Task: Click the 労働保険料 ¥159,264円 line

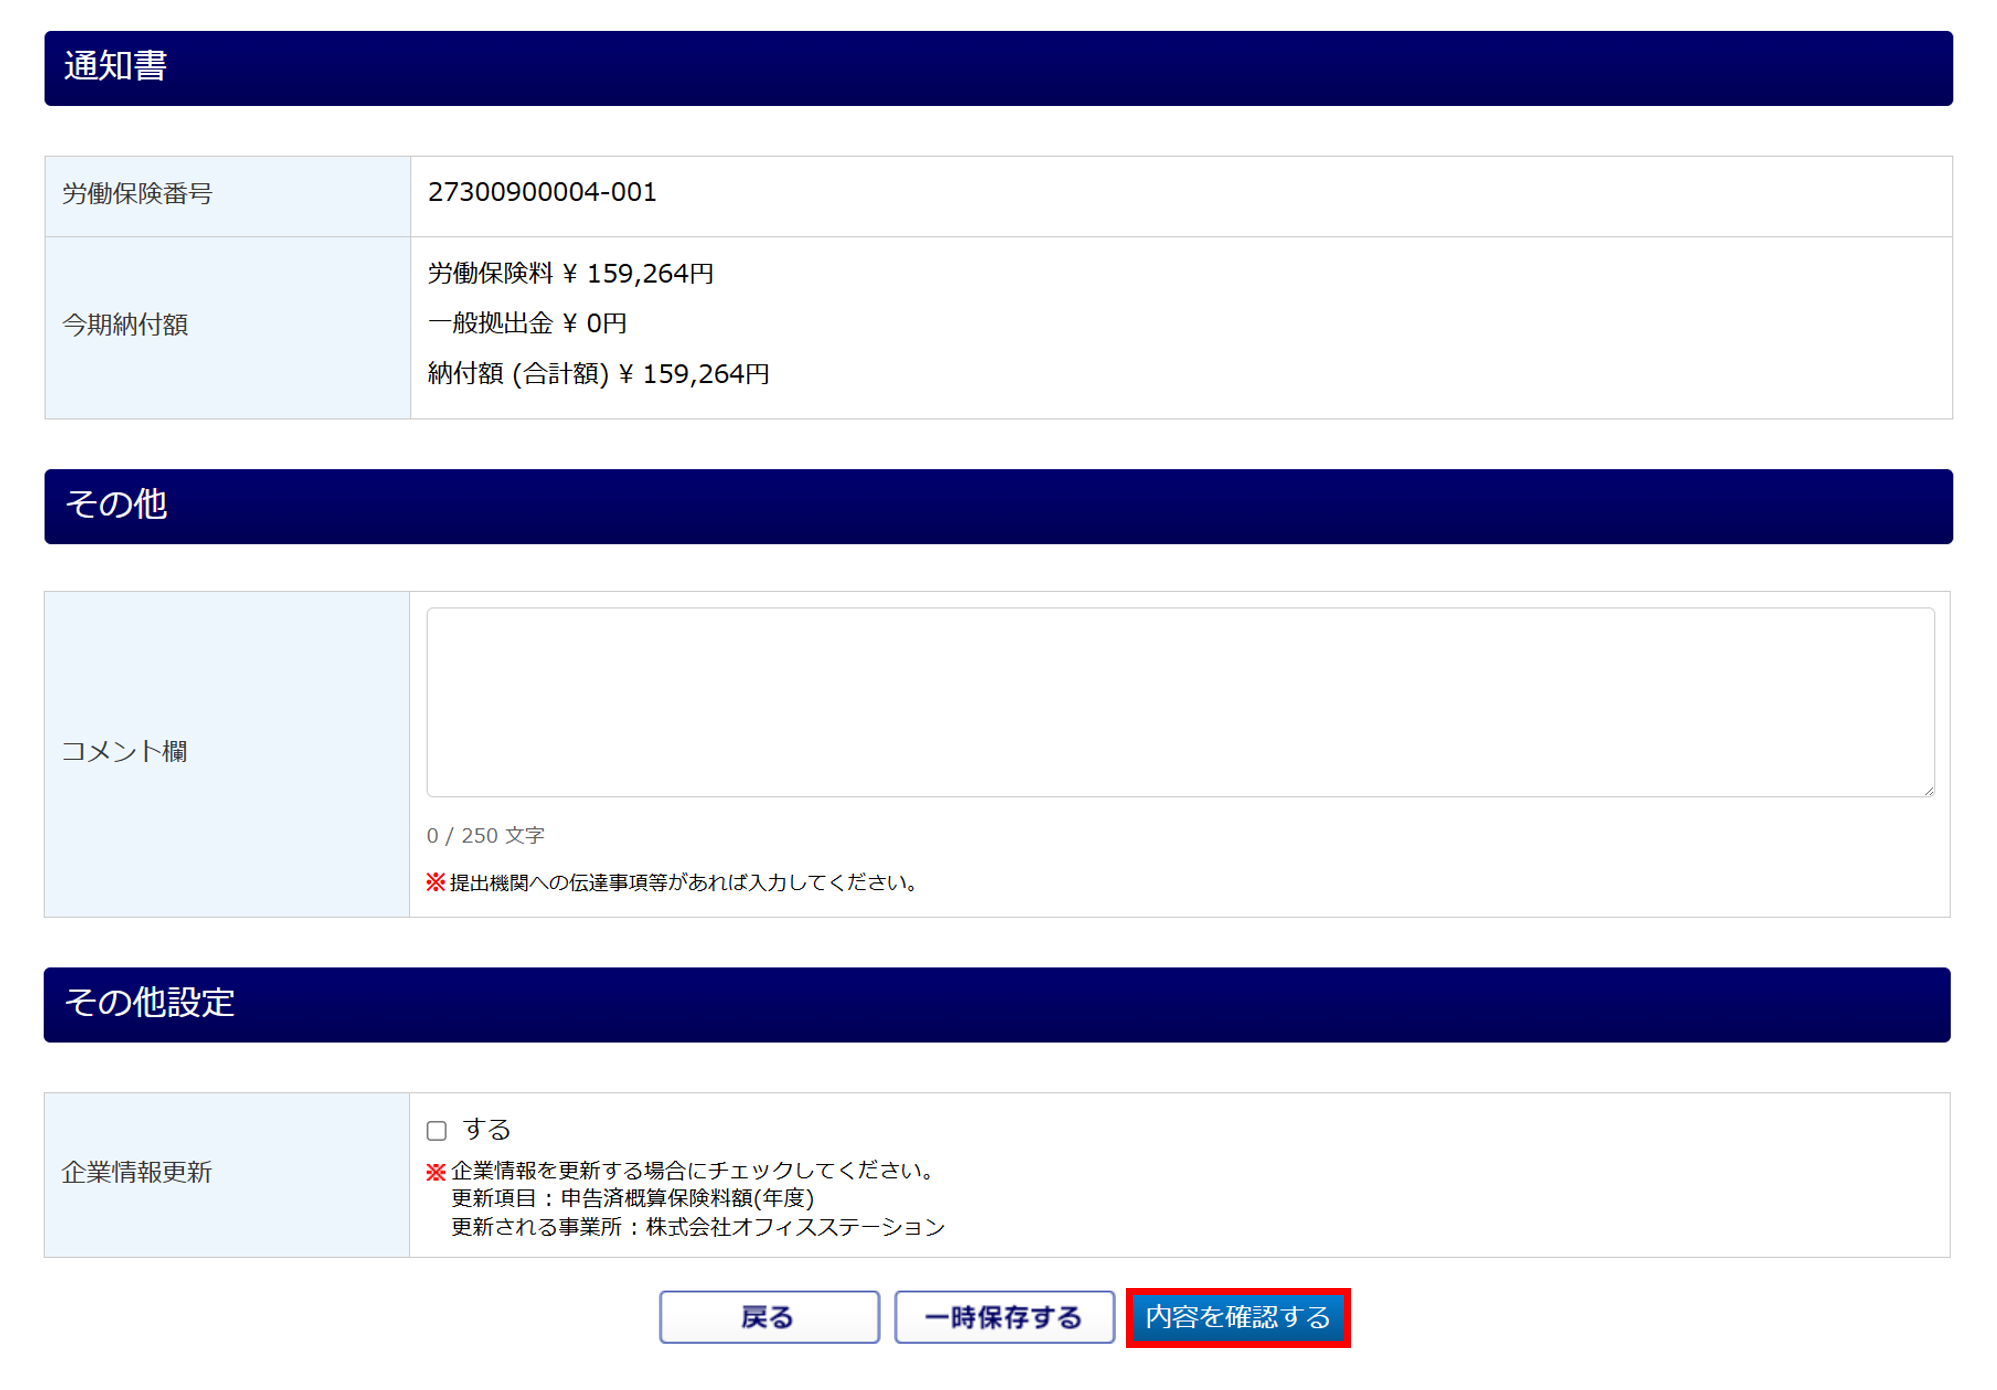Action: 570,273
